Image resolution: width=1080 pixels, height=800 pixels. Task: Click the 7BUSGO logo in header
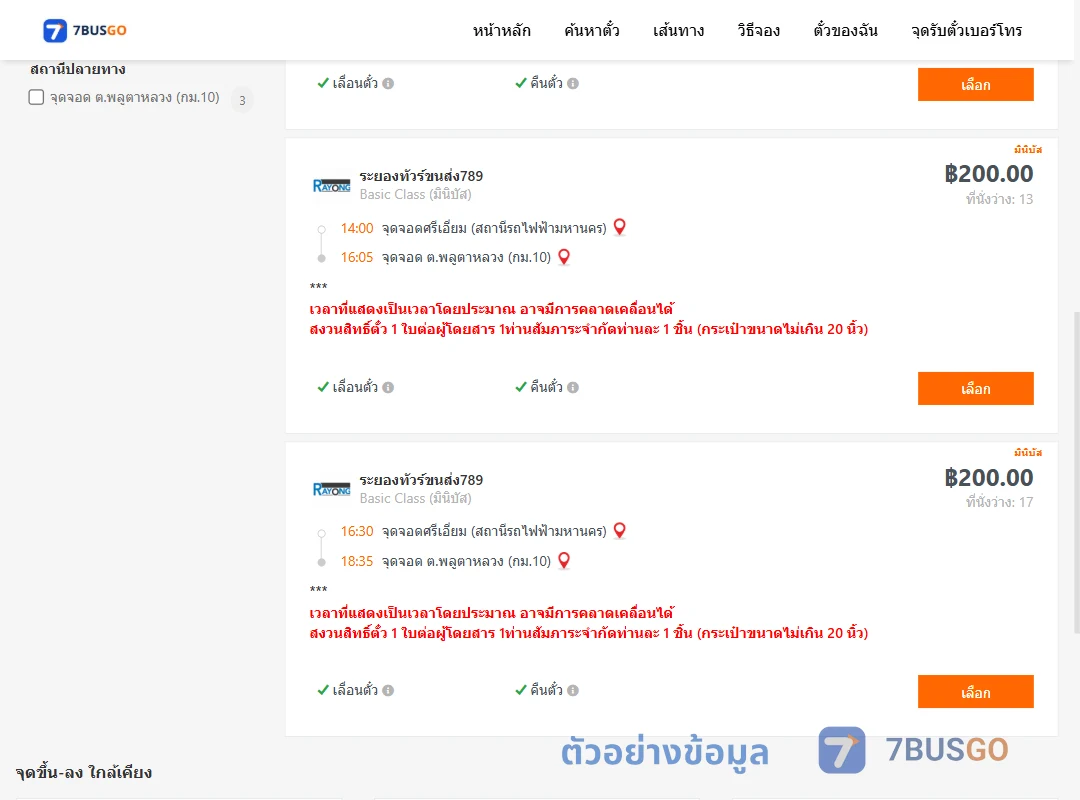(85, 30)
